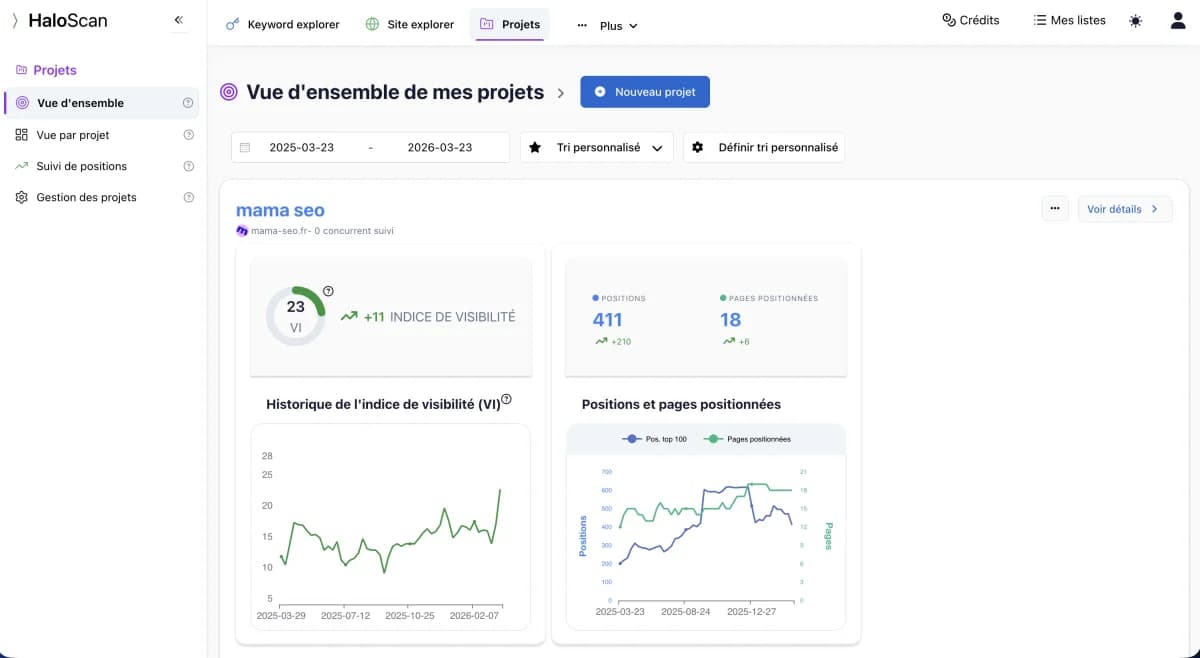Open Mes listes

(1069, 19)
